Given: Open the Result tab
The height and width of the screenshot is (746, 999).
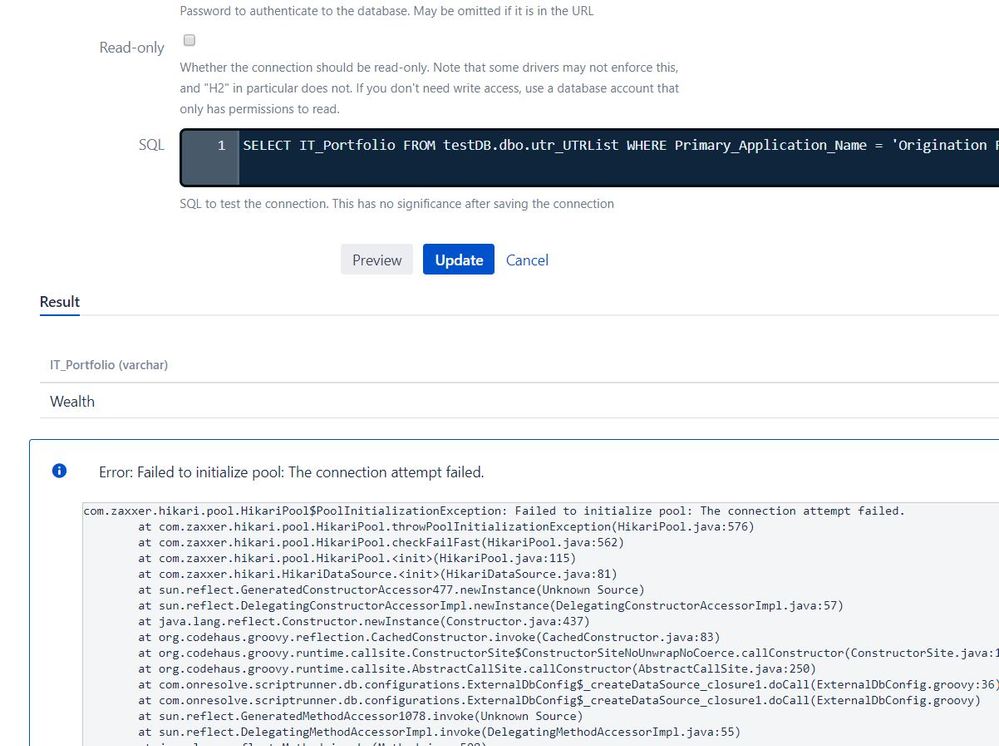Looking at the screenshot, I should (60, 302).
